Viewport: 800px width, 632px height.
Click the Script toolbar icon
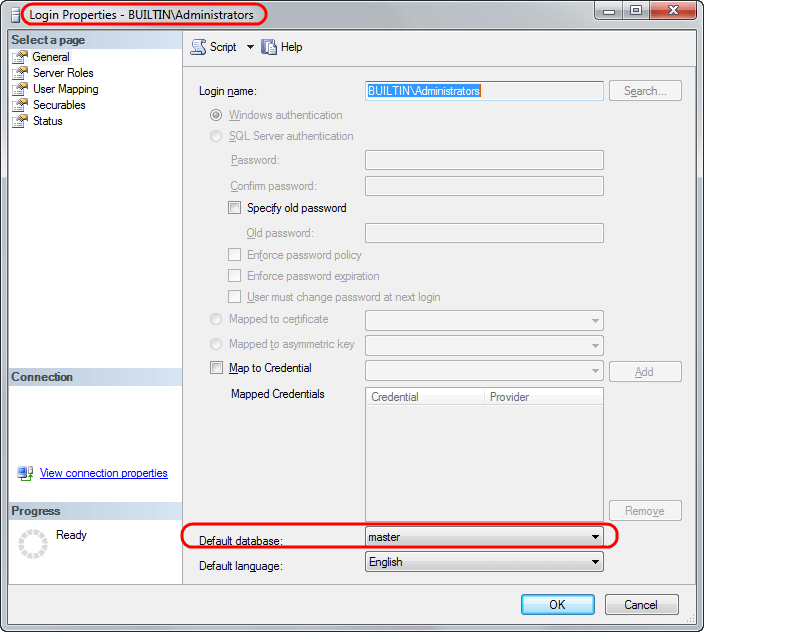(x=198, y=47)
